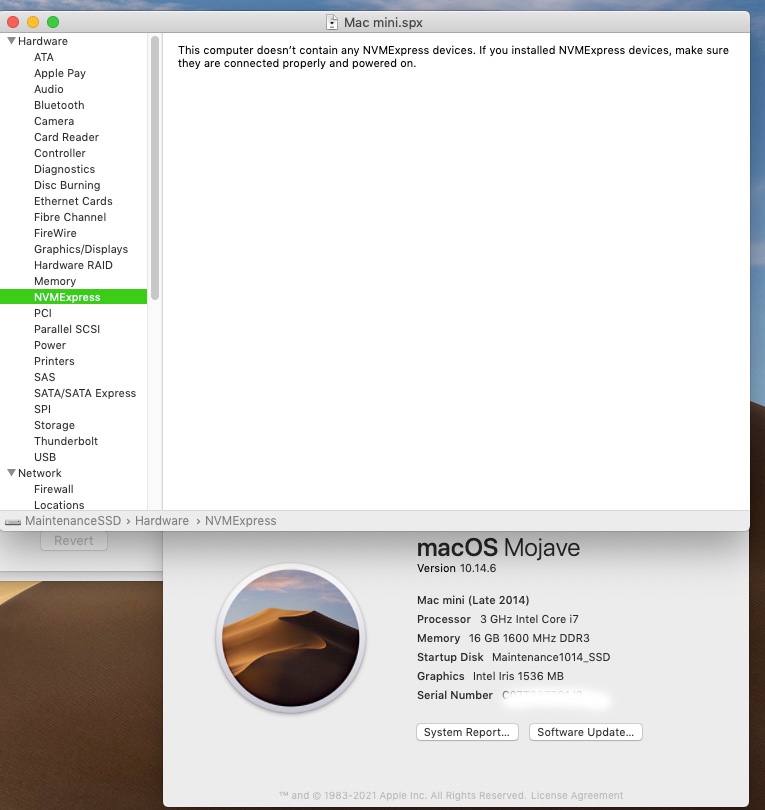Select PCI in the hardware list
The height and width of the screenshot is (810, 765).
pos(43,313)
